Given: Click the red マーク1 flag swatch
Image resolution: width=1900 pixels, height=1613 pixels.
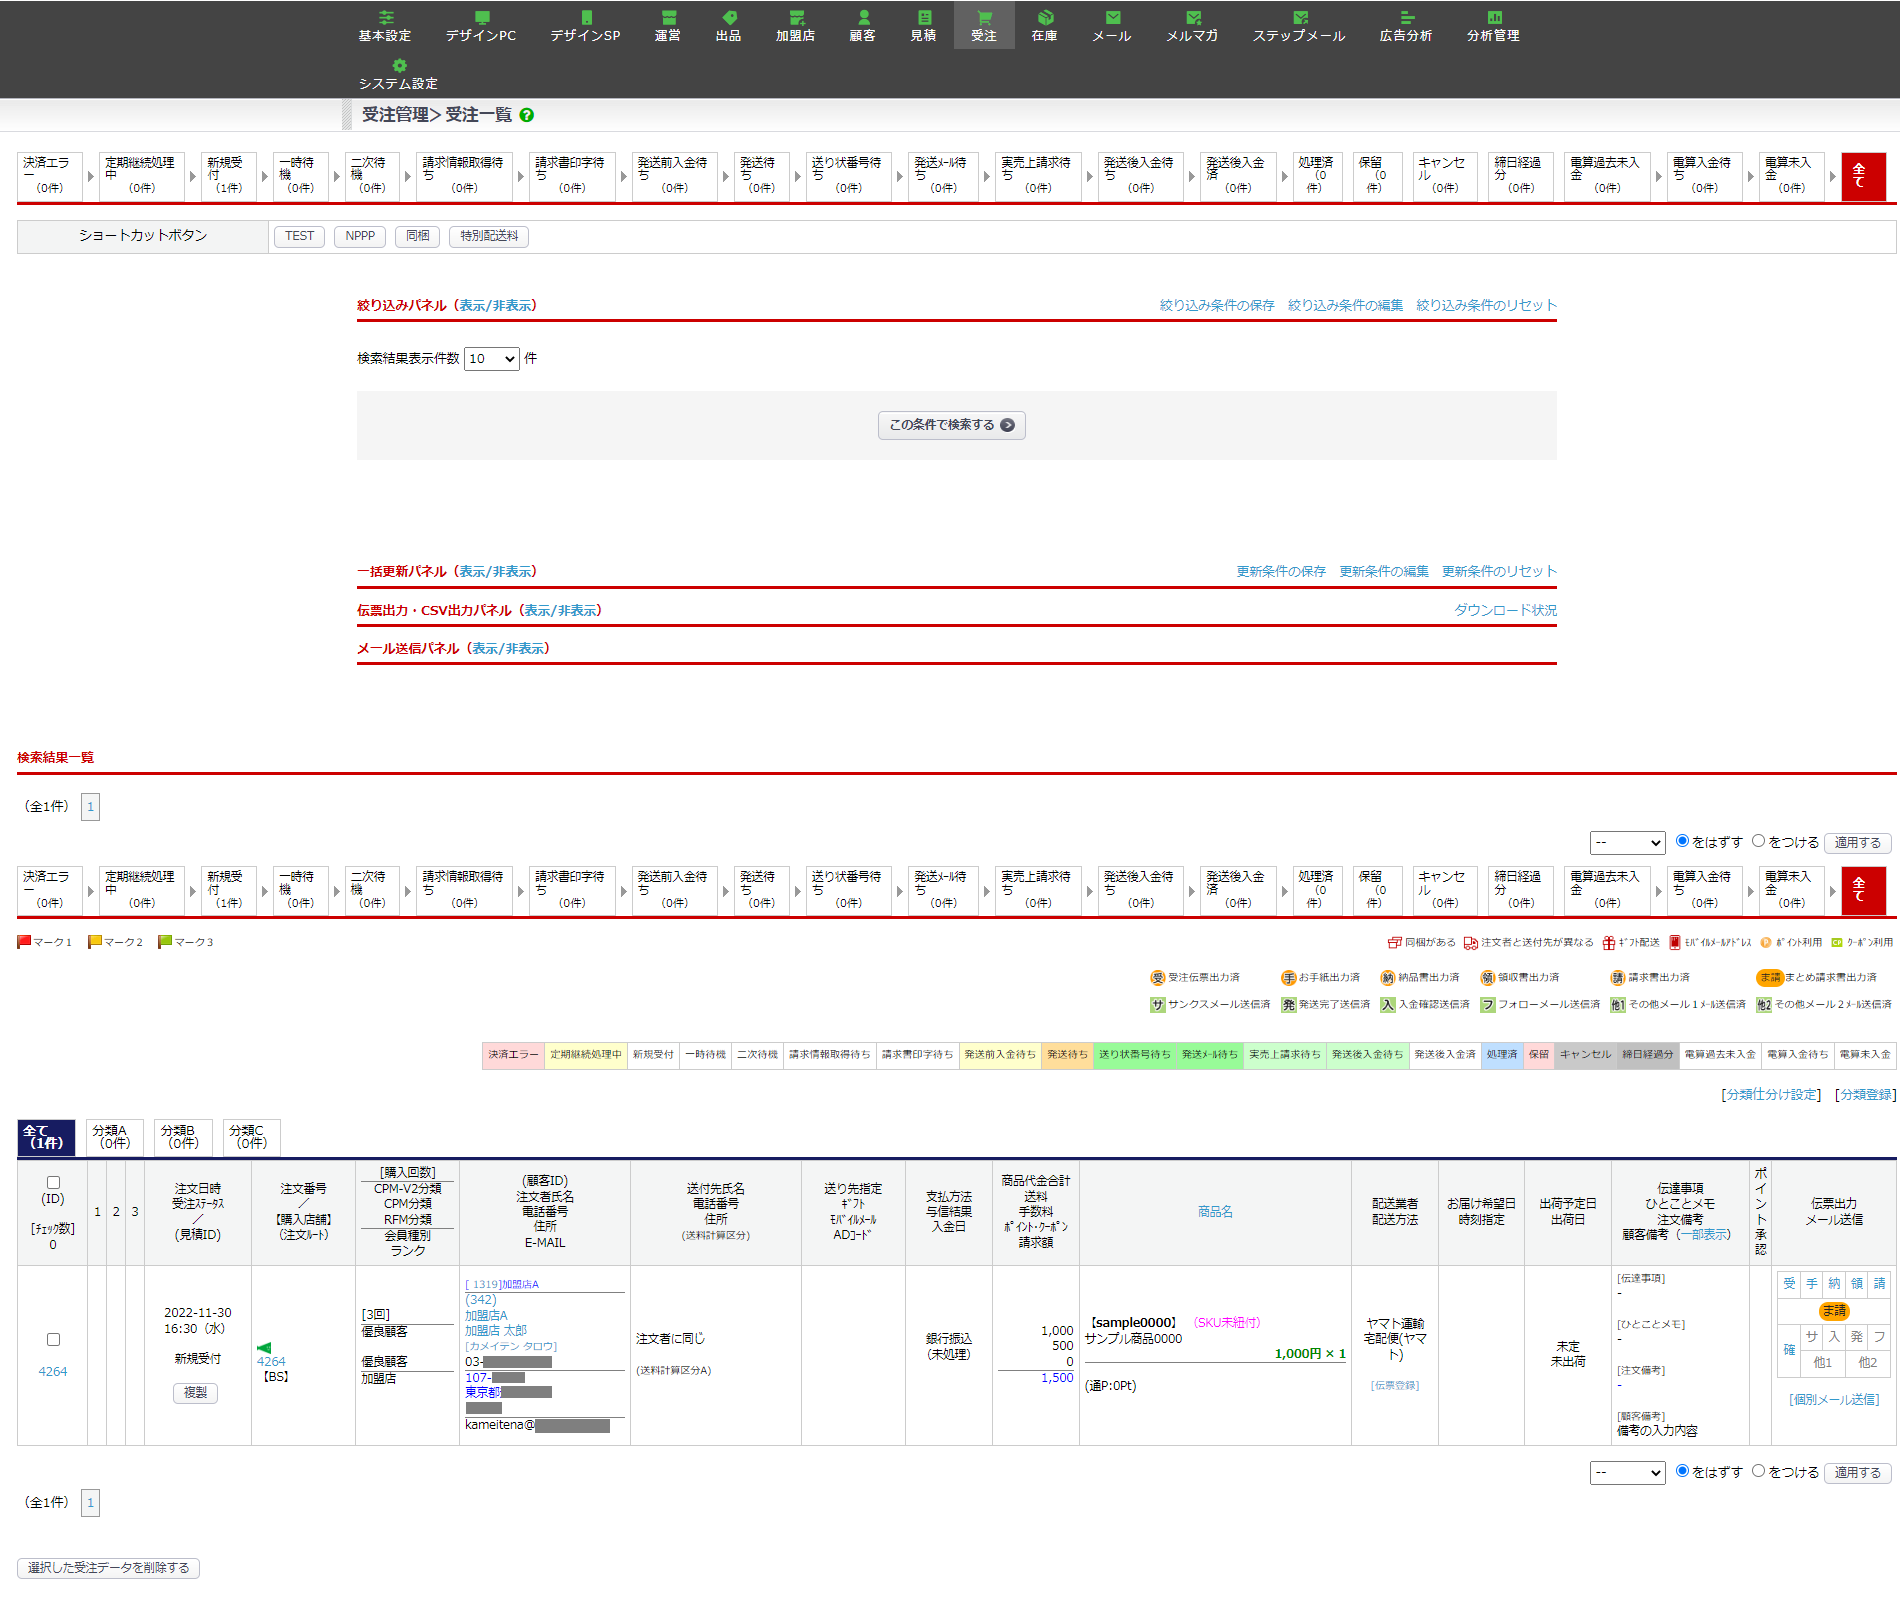Looking at the screenshot, I should [24, 942].
